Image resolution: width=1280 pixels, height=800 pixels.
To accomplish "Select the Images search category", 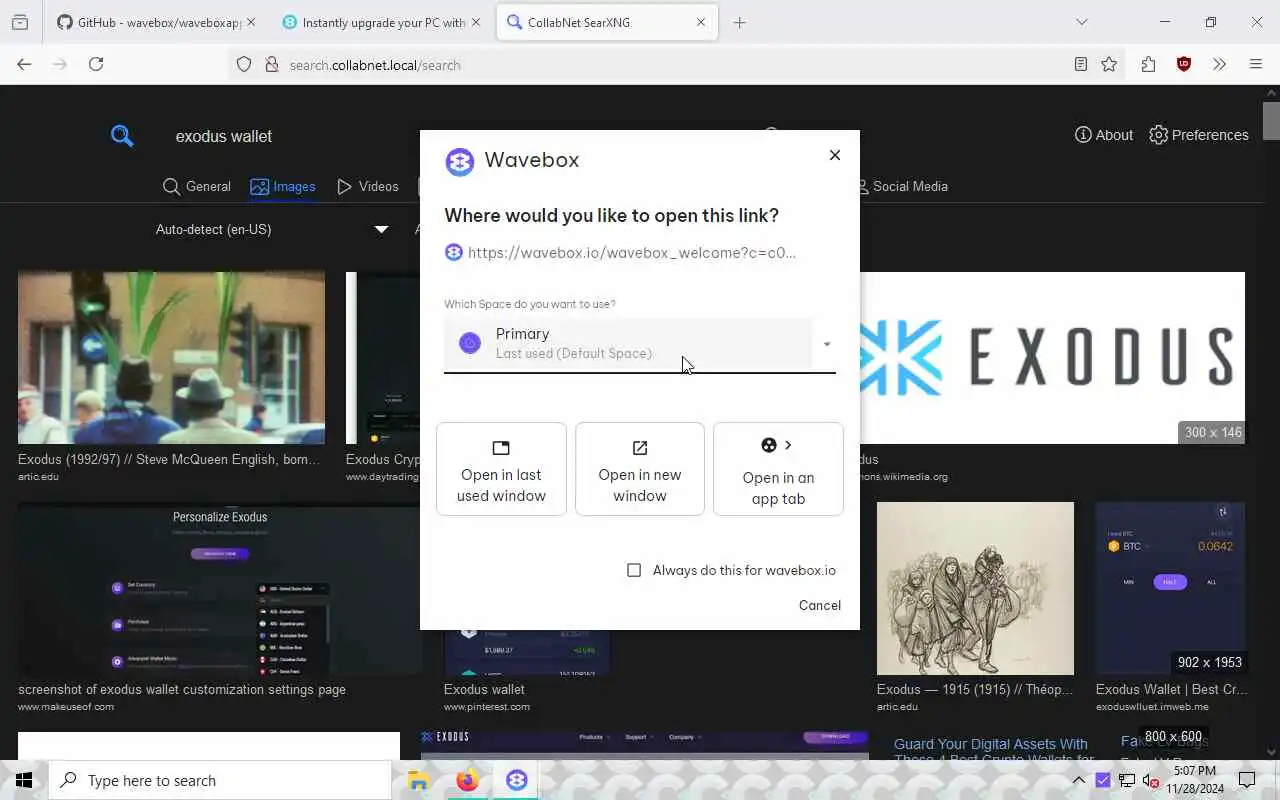I will click(x=283, y=186).
